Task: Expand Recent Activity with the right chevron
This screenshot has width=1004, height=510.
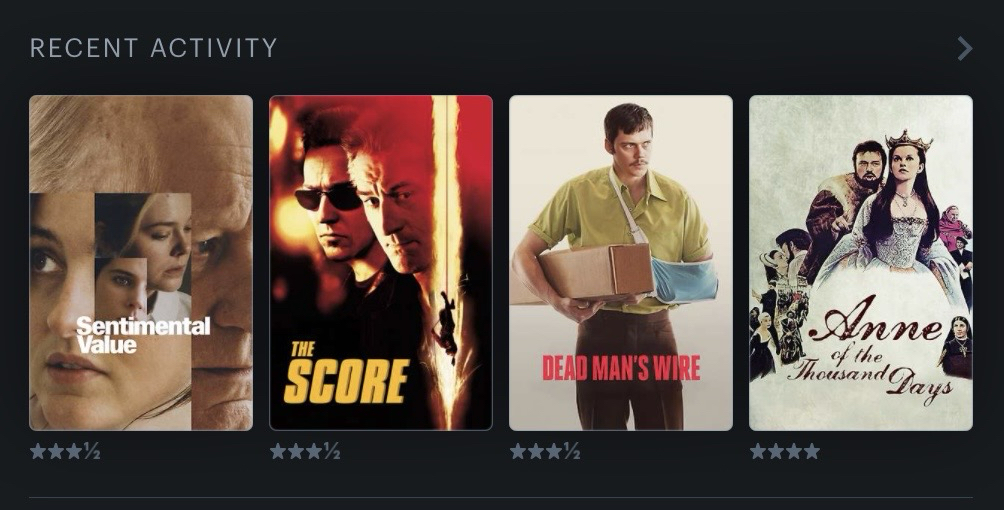Action: pos(965,49)
